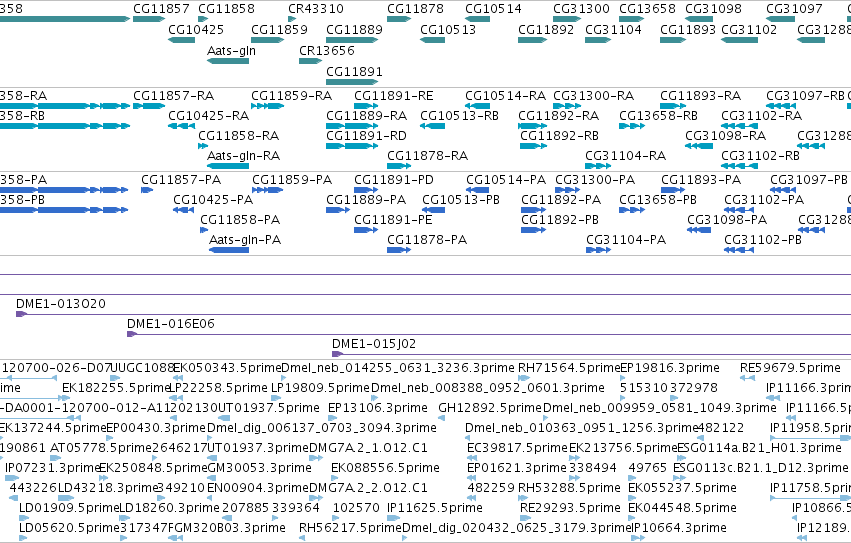
Task: Open the IP11625.5prime EST label
Action: [435, 508]
